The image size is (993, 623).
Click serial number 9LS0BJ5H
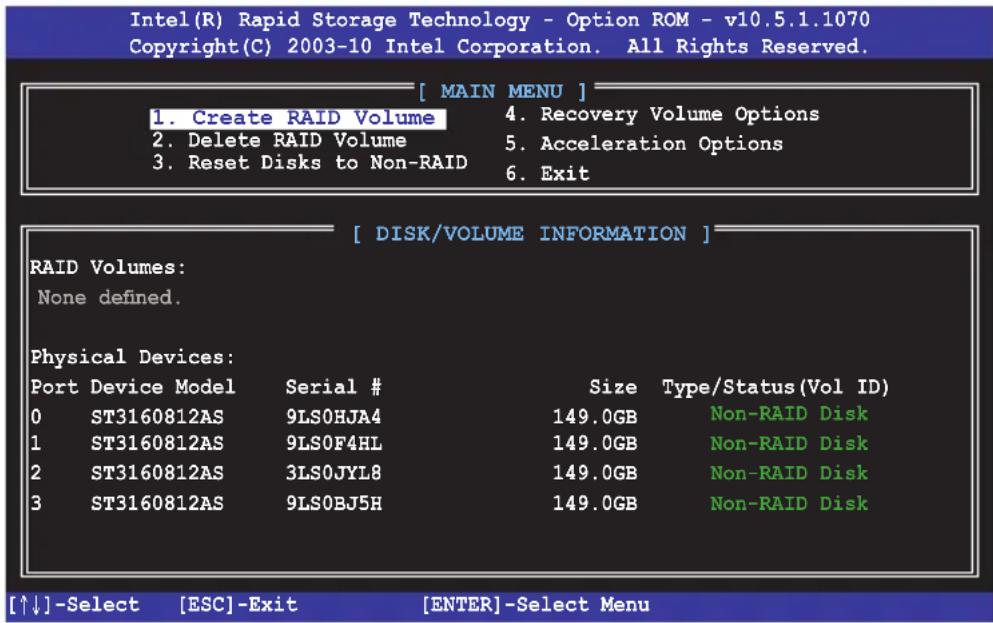tap(334, 503)
